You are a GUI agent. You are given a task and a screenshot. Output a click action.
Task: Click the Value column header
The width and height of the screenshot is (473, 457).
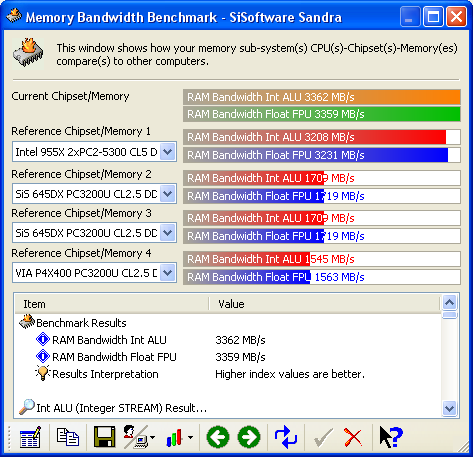click(324, 304)
